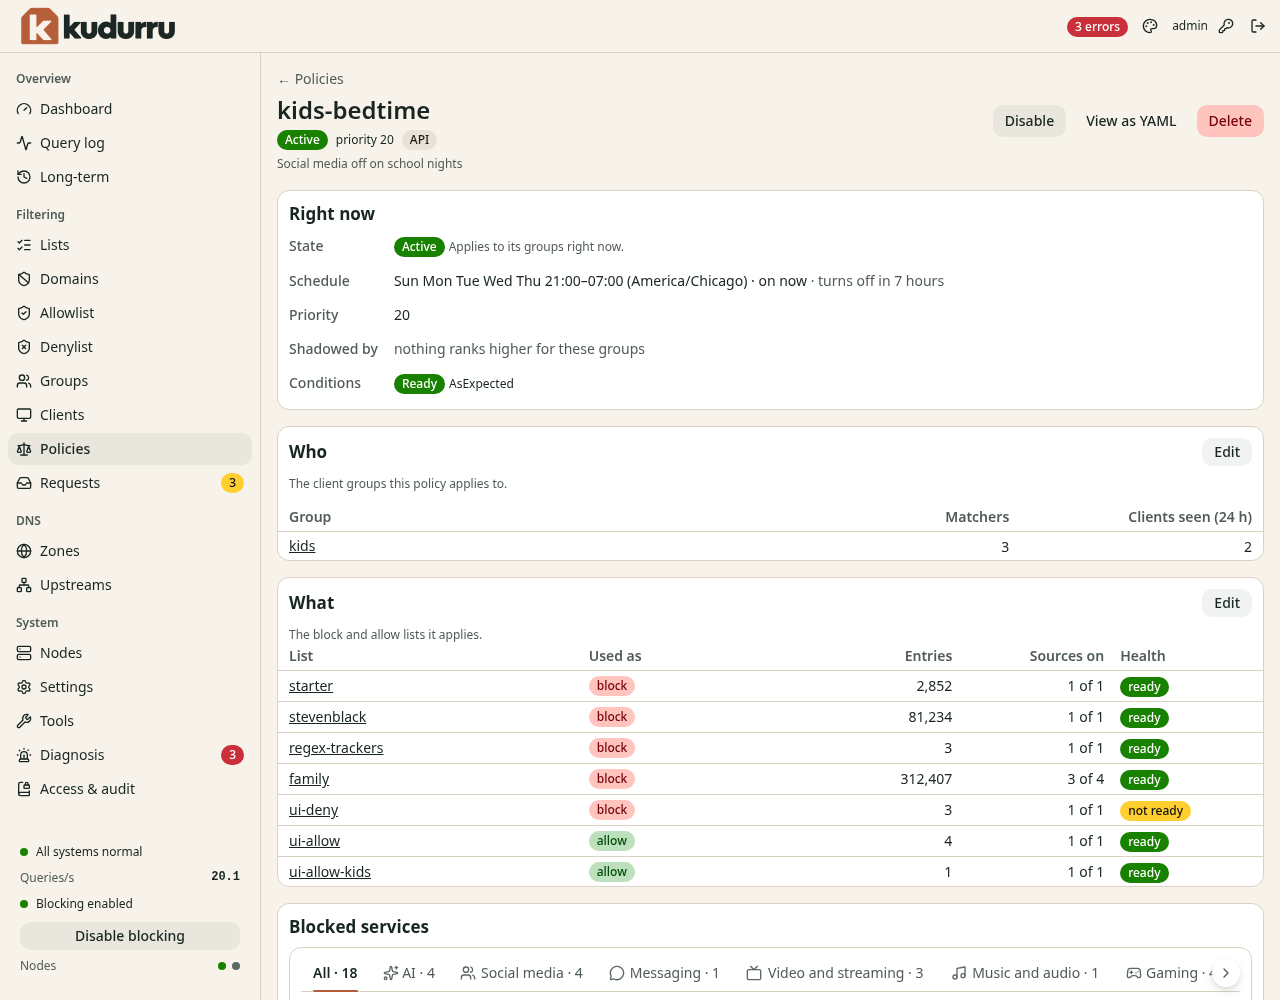Click the key icon next to admin
Viewport: 1280px width, 1000px height.
pos(1226,27)
